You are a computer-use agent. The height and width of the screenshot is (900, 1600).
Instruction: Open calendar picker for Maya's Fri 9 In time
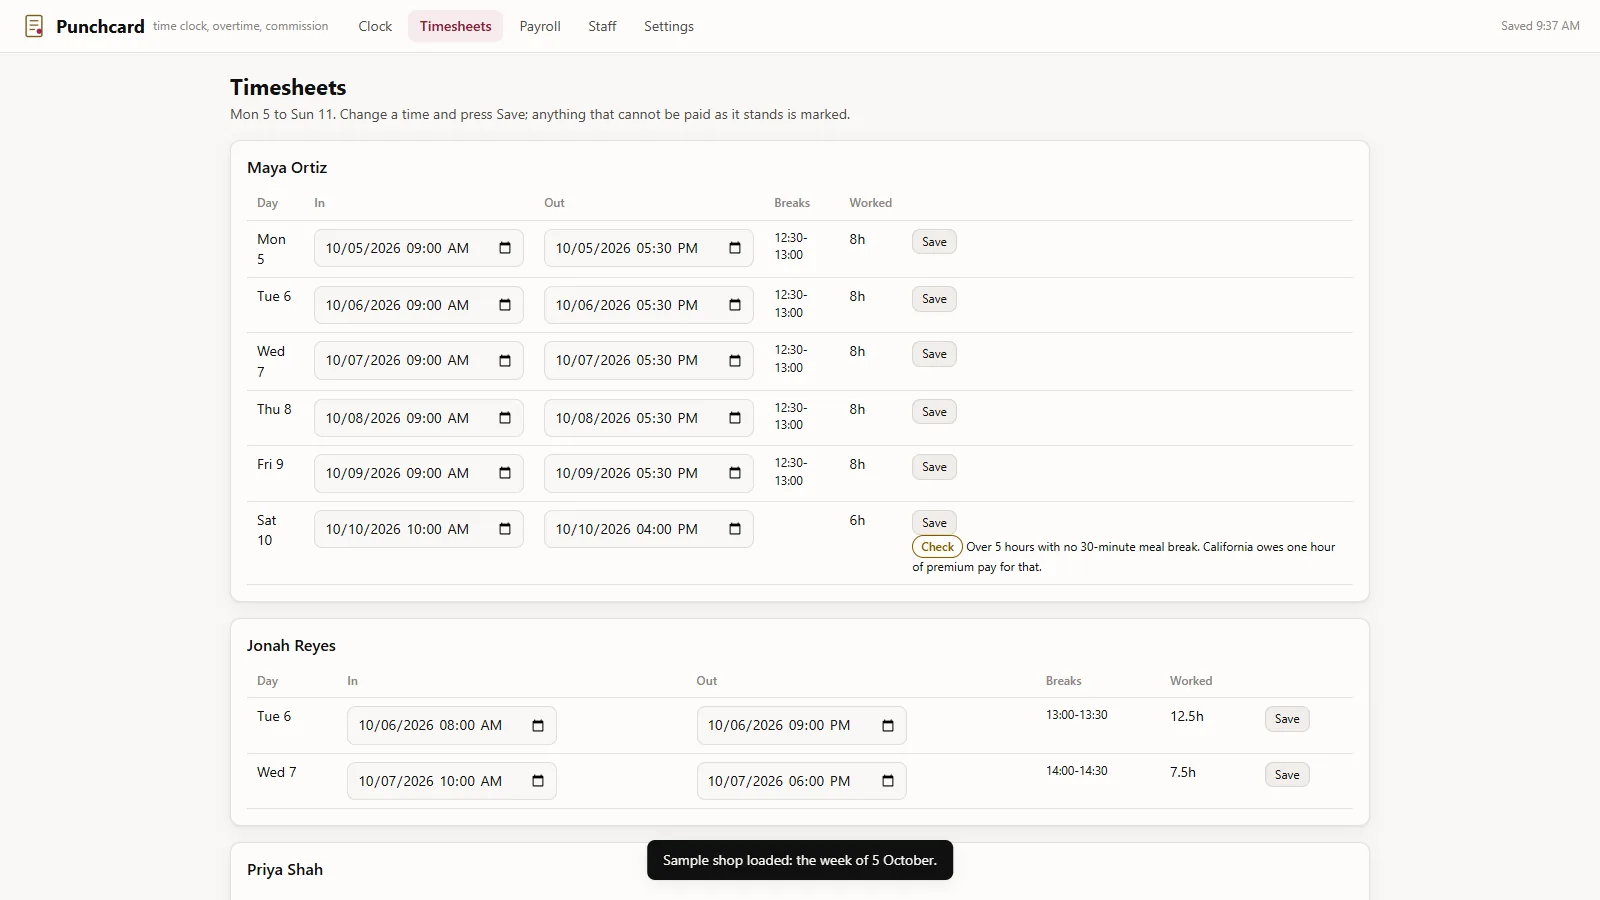click(x=505, y=473)
